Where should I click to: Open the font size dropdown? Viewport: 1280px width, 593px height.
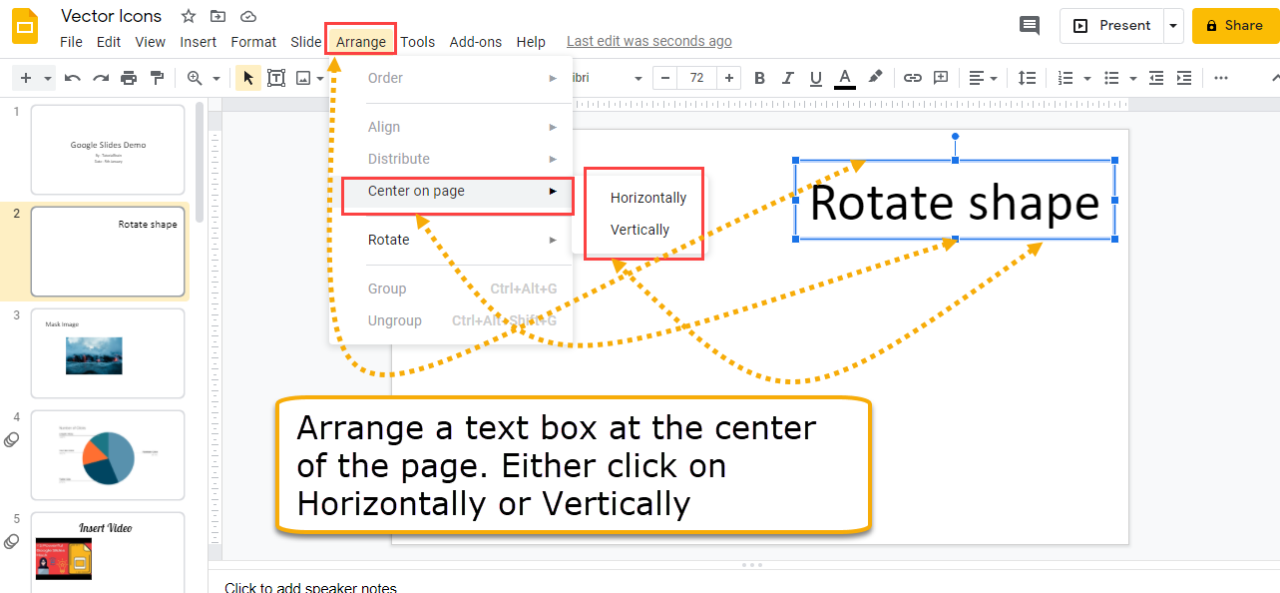(697, 77)
